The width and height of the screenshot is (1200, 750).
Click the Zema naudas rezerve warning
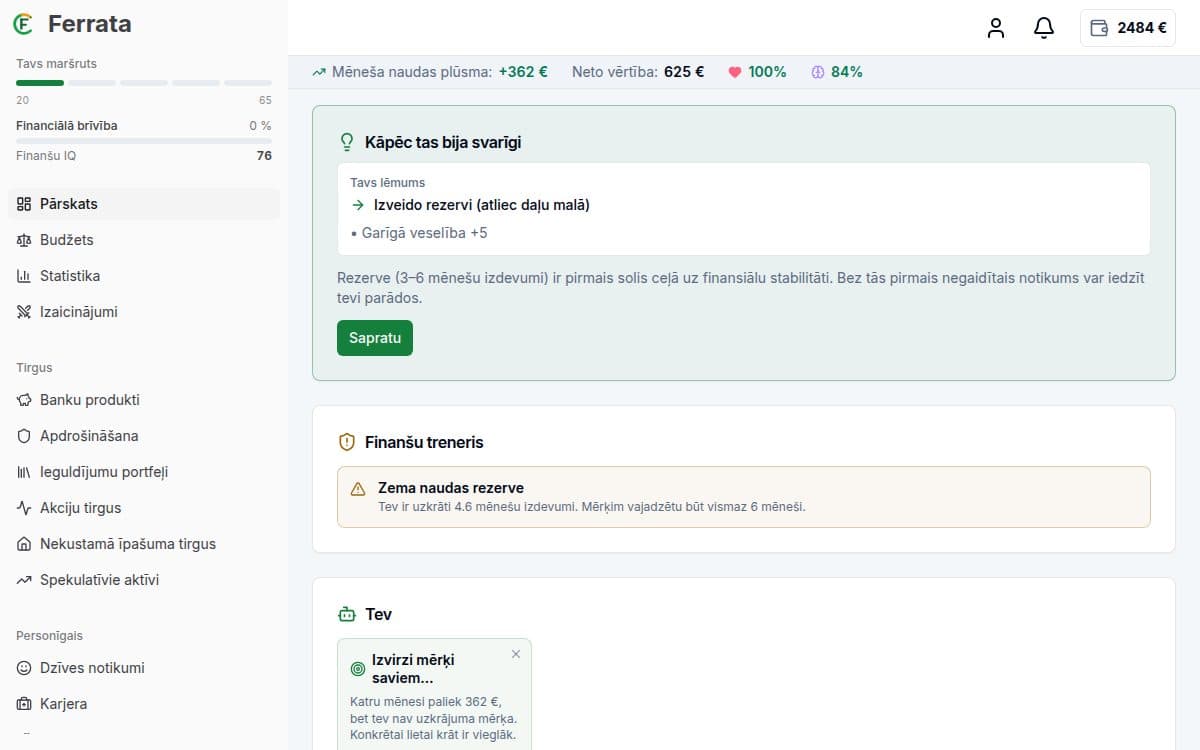coord(744,497)
